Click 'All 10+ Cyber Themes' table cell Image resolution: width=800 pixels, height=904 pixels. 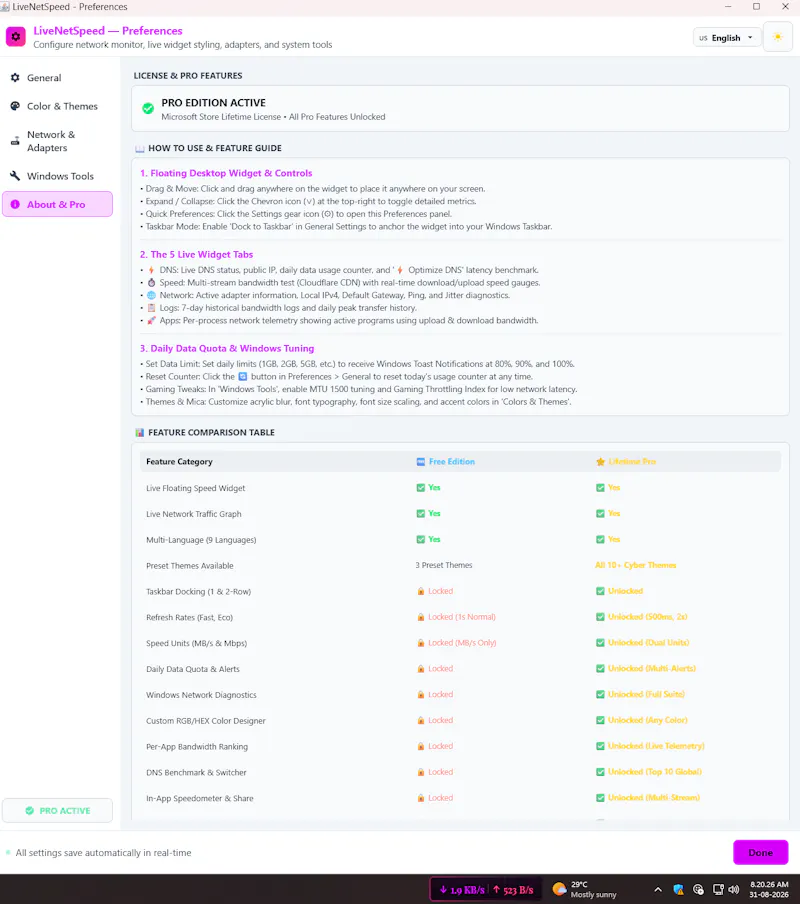(636, 565)
